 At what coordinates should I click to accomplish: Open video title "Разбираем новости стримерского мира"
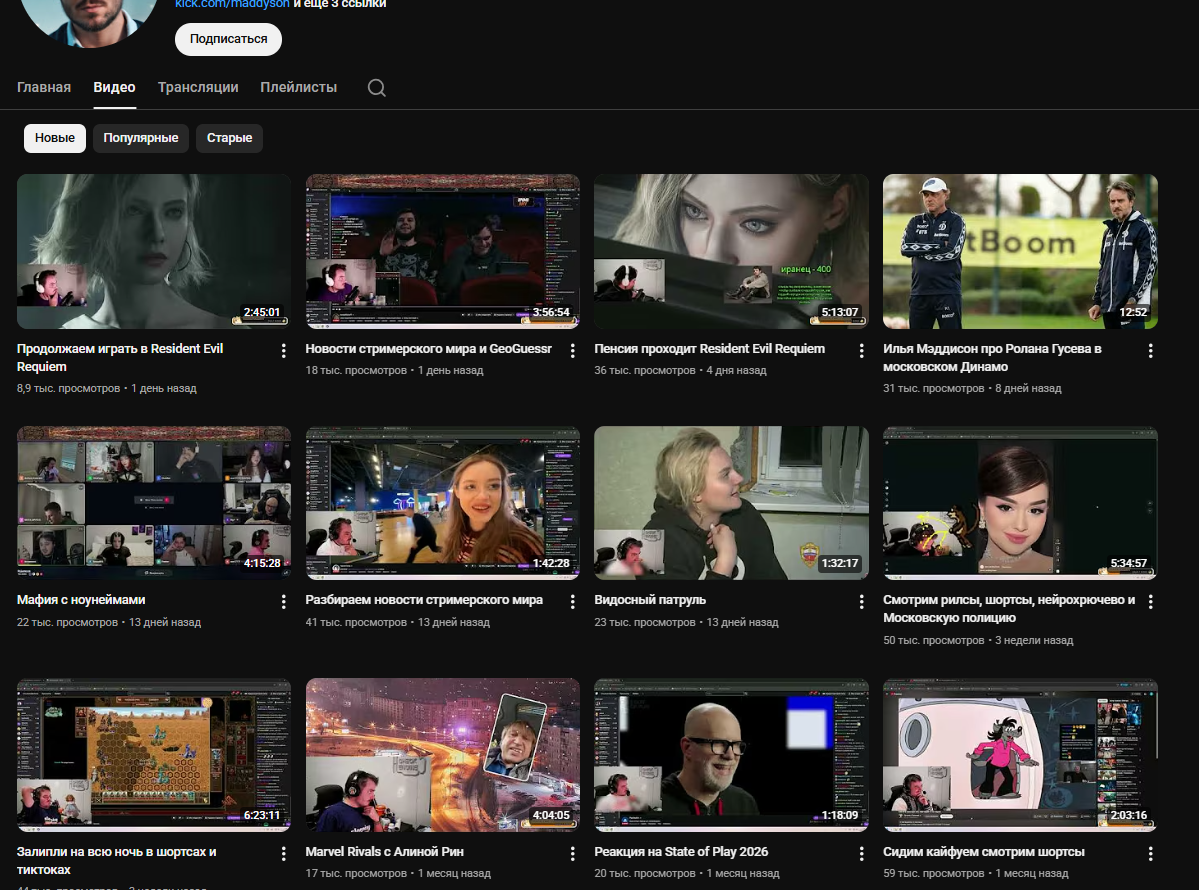pyautogui.click(x=424, y=599)
